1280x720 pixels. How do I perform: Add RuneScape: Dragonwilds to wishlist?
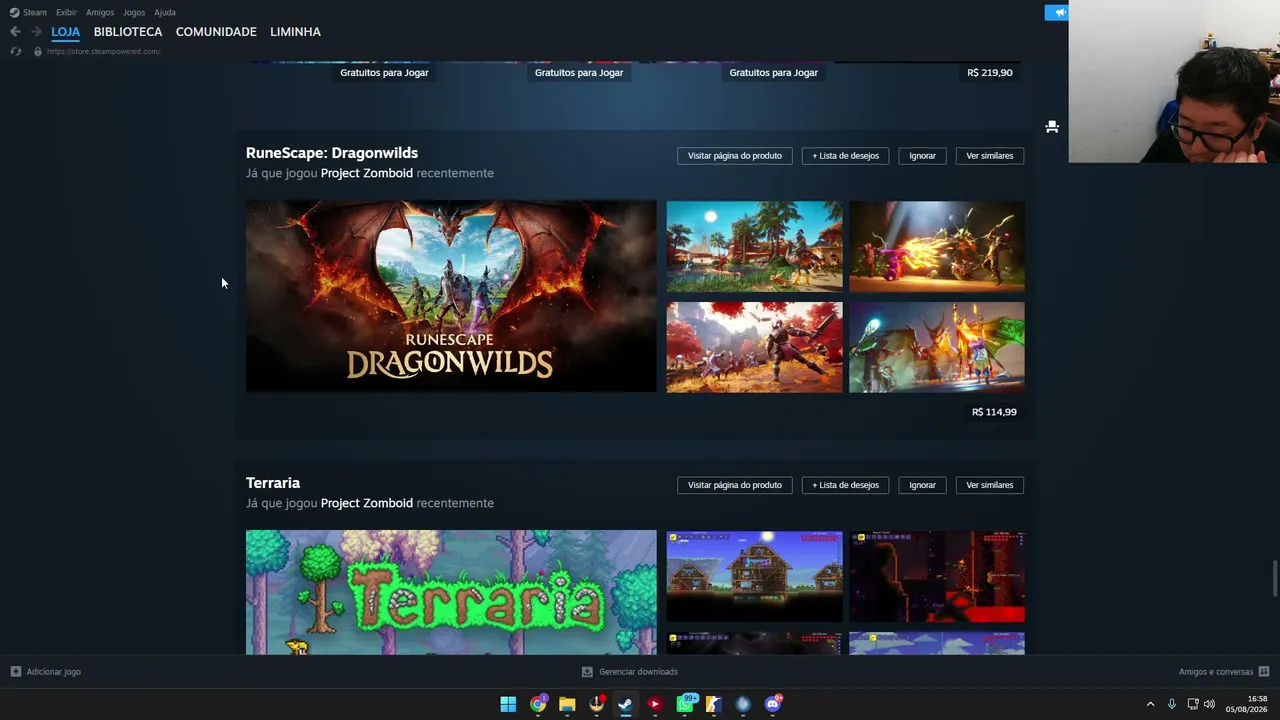click(845, 156)
